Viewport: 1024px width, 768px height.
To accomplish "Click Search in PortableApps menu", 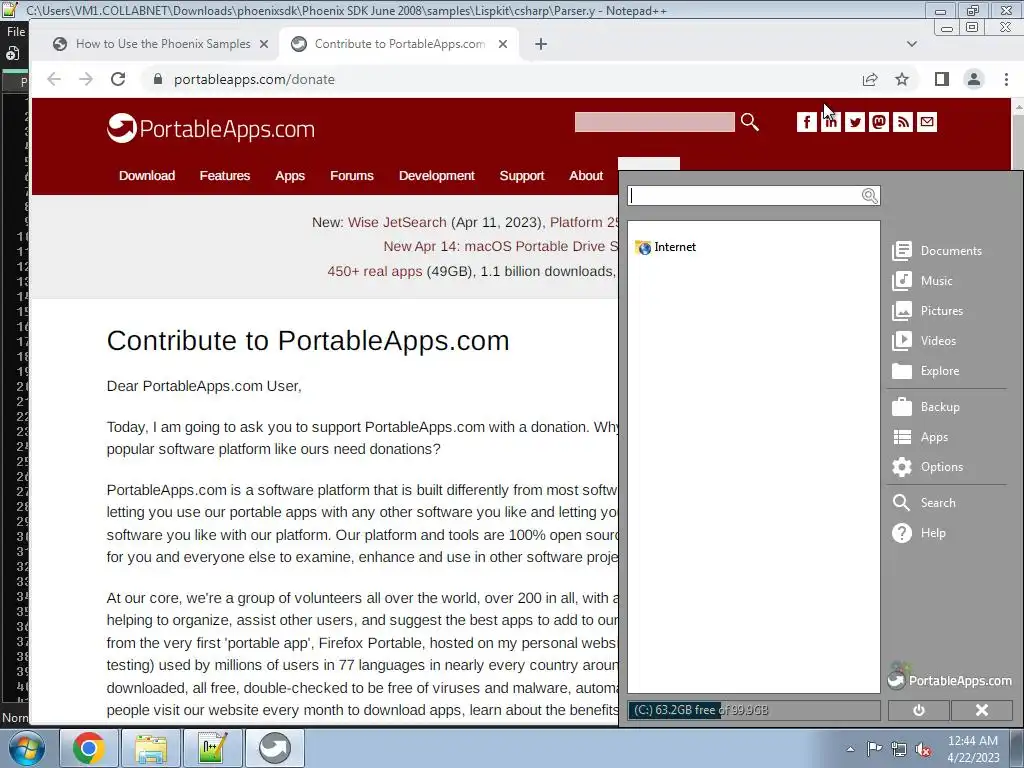I will [924, 503].
